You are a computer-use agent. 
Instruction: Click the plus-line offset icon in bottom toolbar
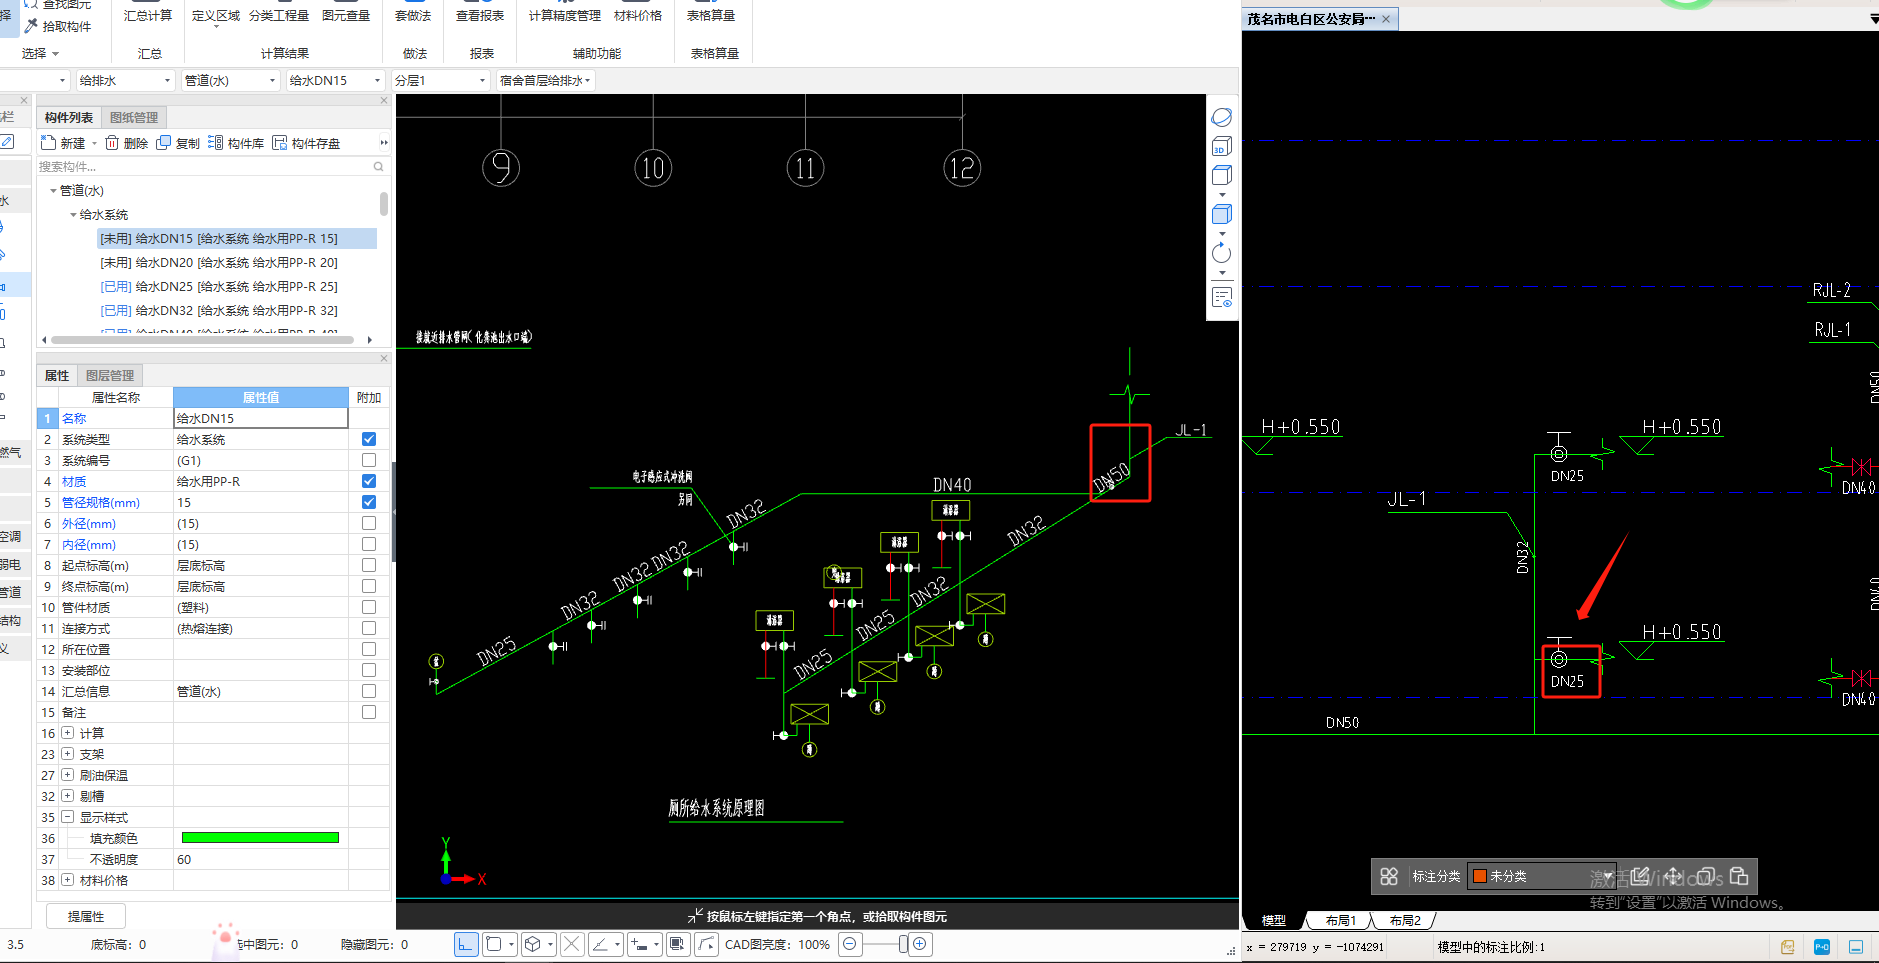pos(639,944)
